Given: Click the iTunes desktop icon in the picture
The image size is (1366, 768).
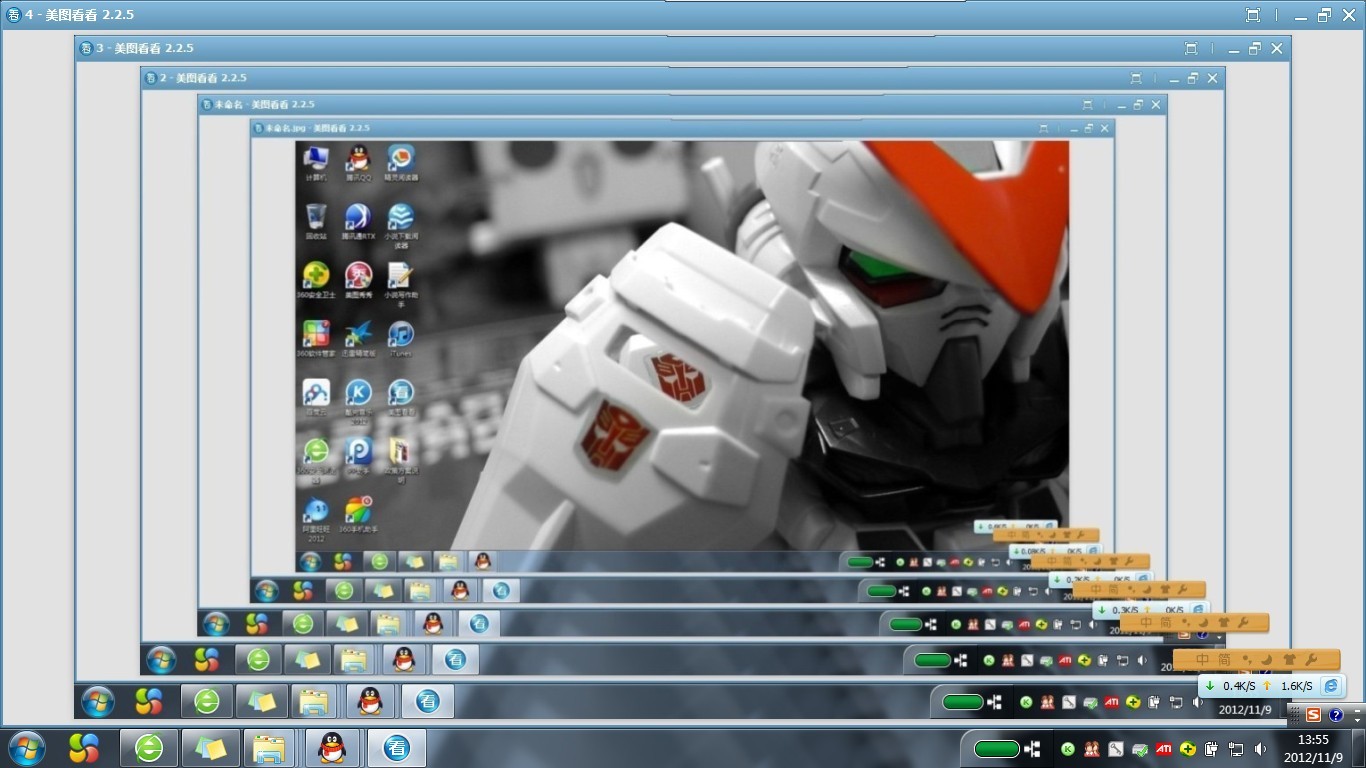Looking at the screenshot, I should [x=400, y=339].
